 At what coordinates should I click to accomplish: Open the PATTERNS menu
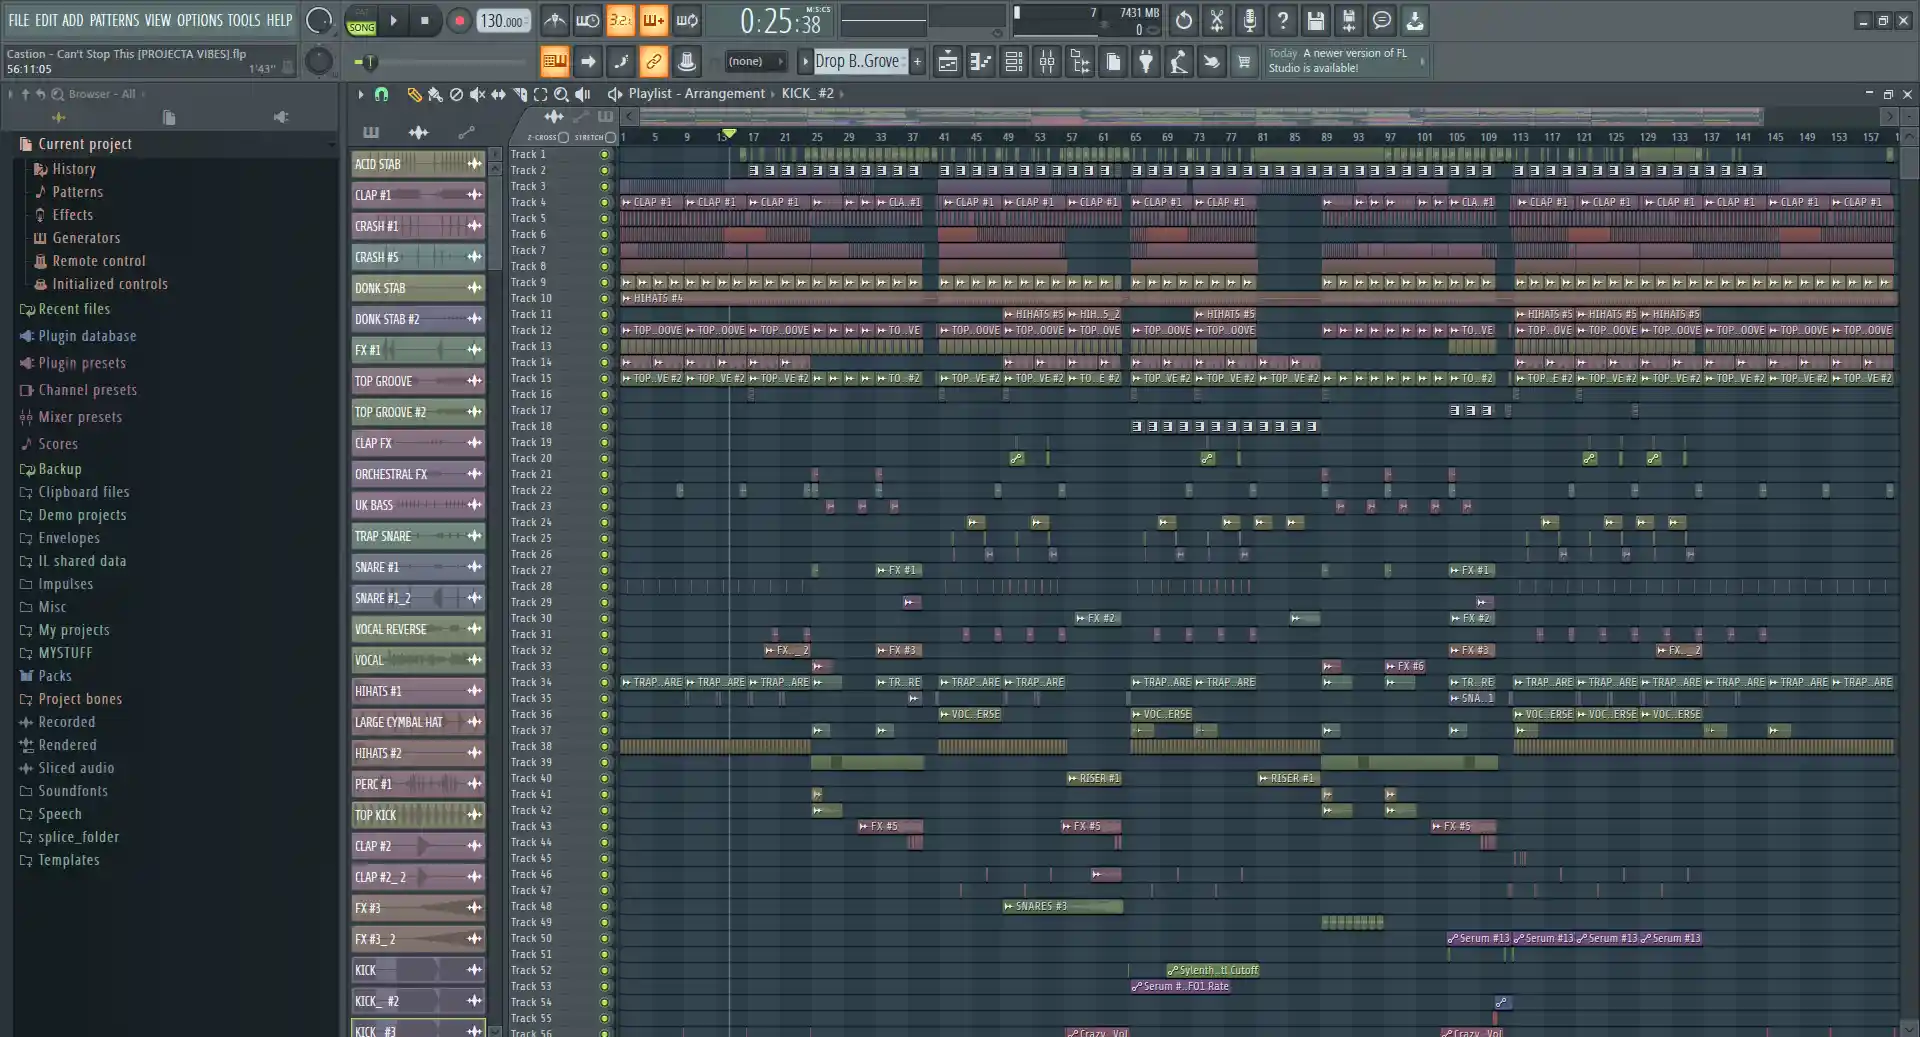pos(114,20)
